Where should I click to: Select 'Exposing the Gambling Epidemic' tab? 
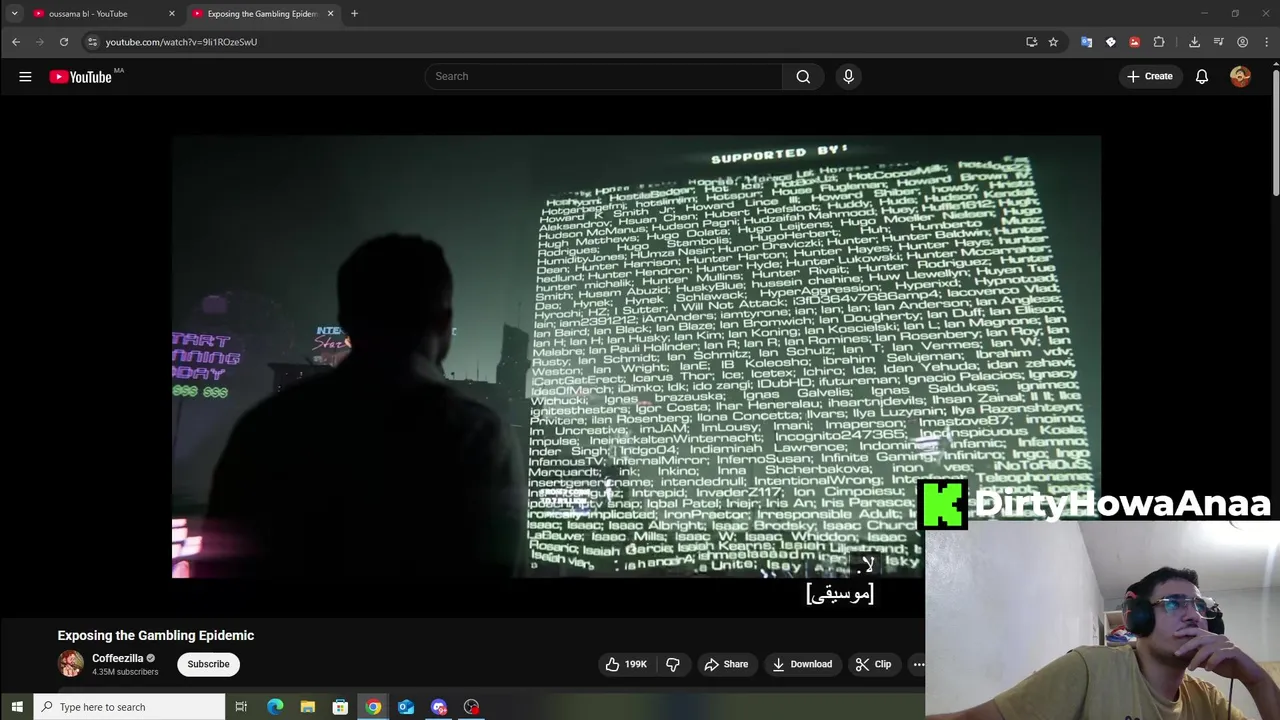[262, 14]
